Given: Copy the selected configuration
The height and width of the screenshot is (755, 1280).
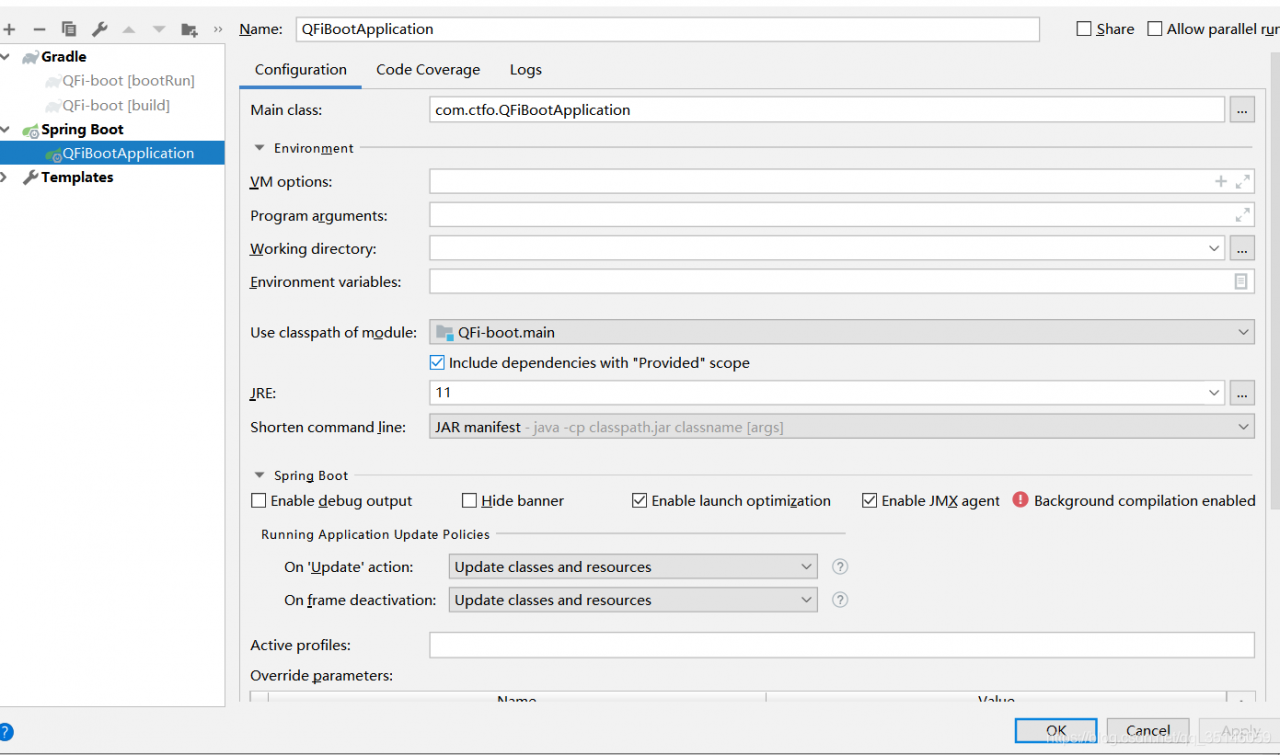Looking at the screenshot, I should point(69,29).
